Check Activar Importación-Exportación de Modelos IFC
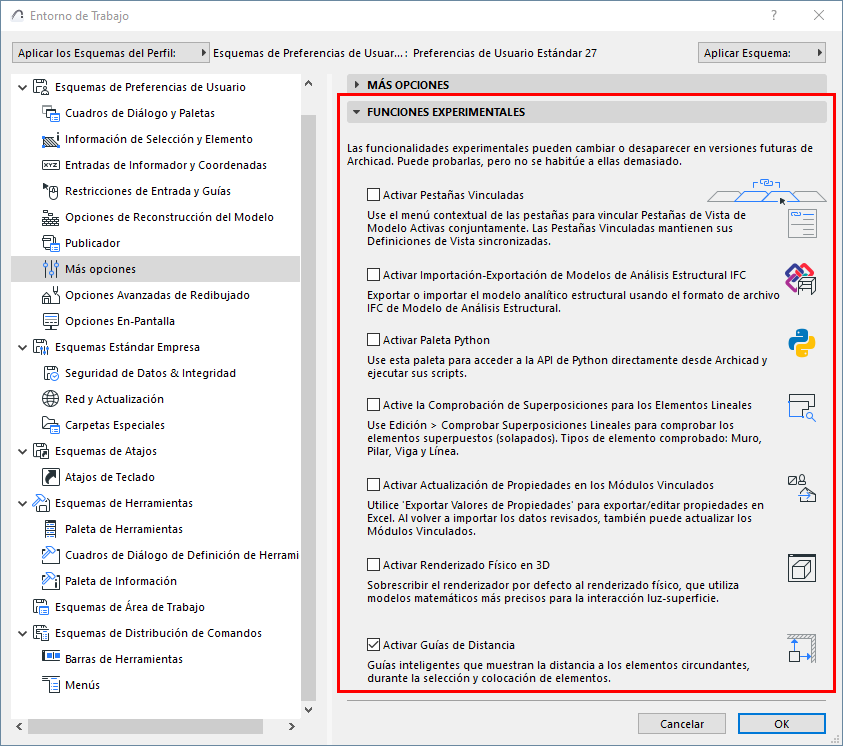Screen dimensions: 843x746 [373, 275]
